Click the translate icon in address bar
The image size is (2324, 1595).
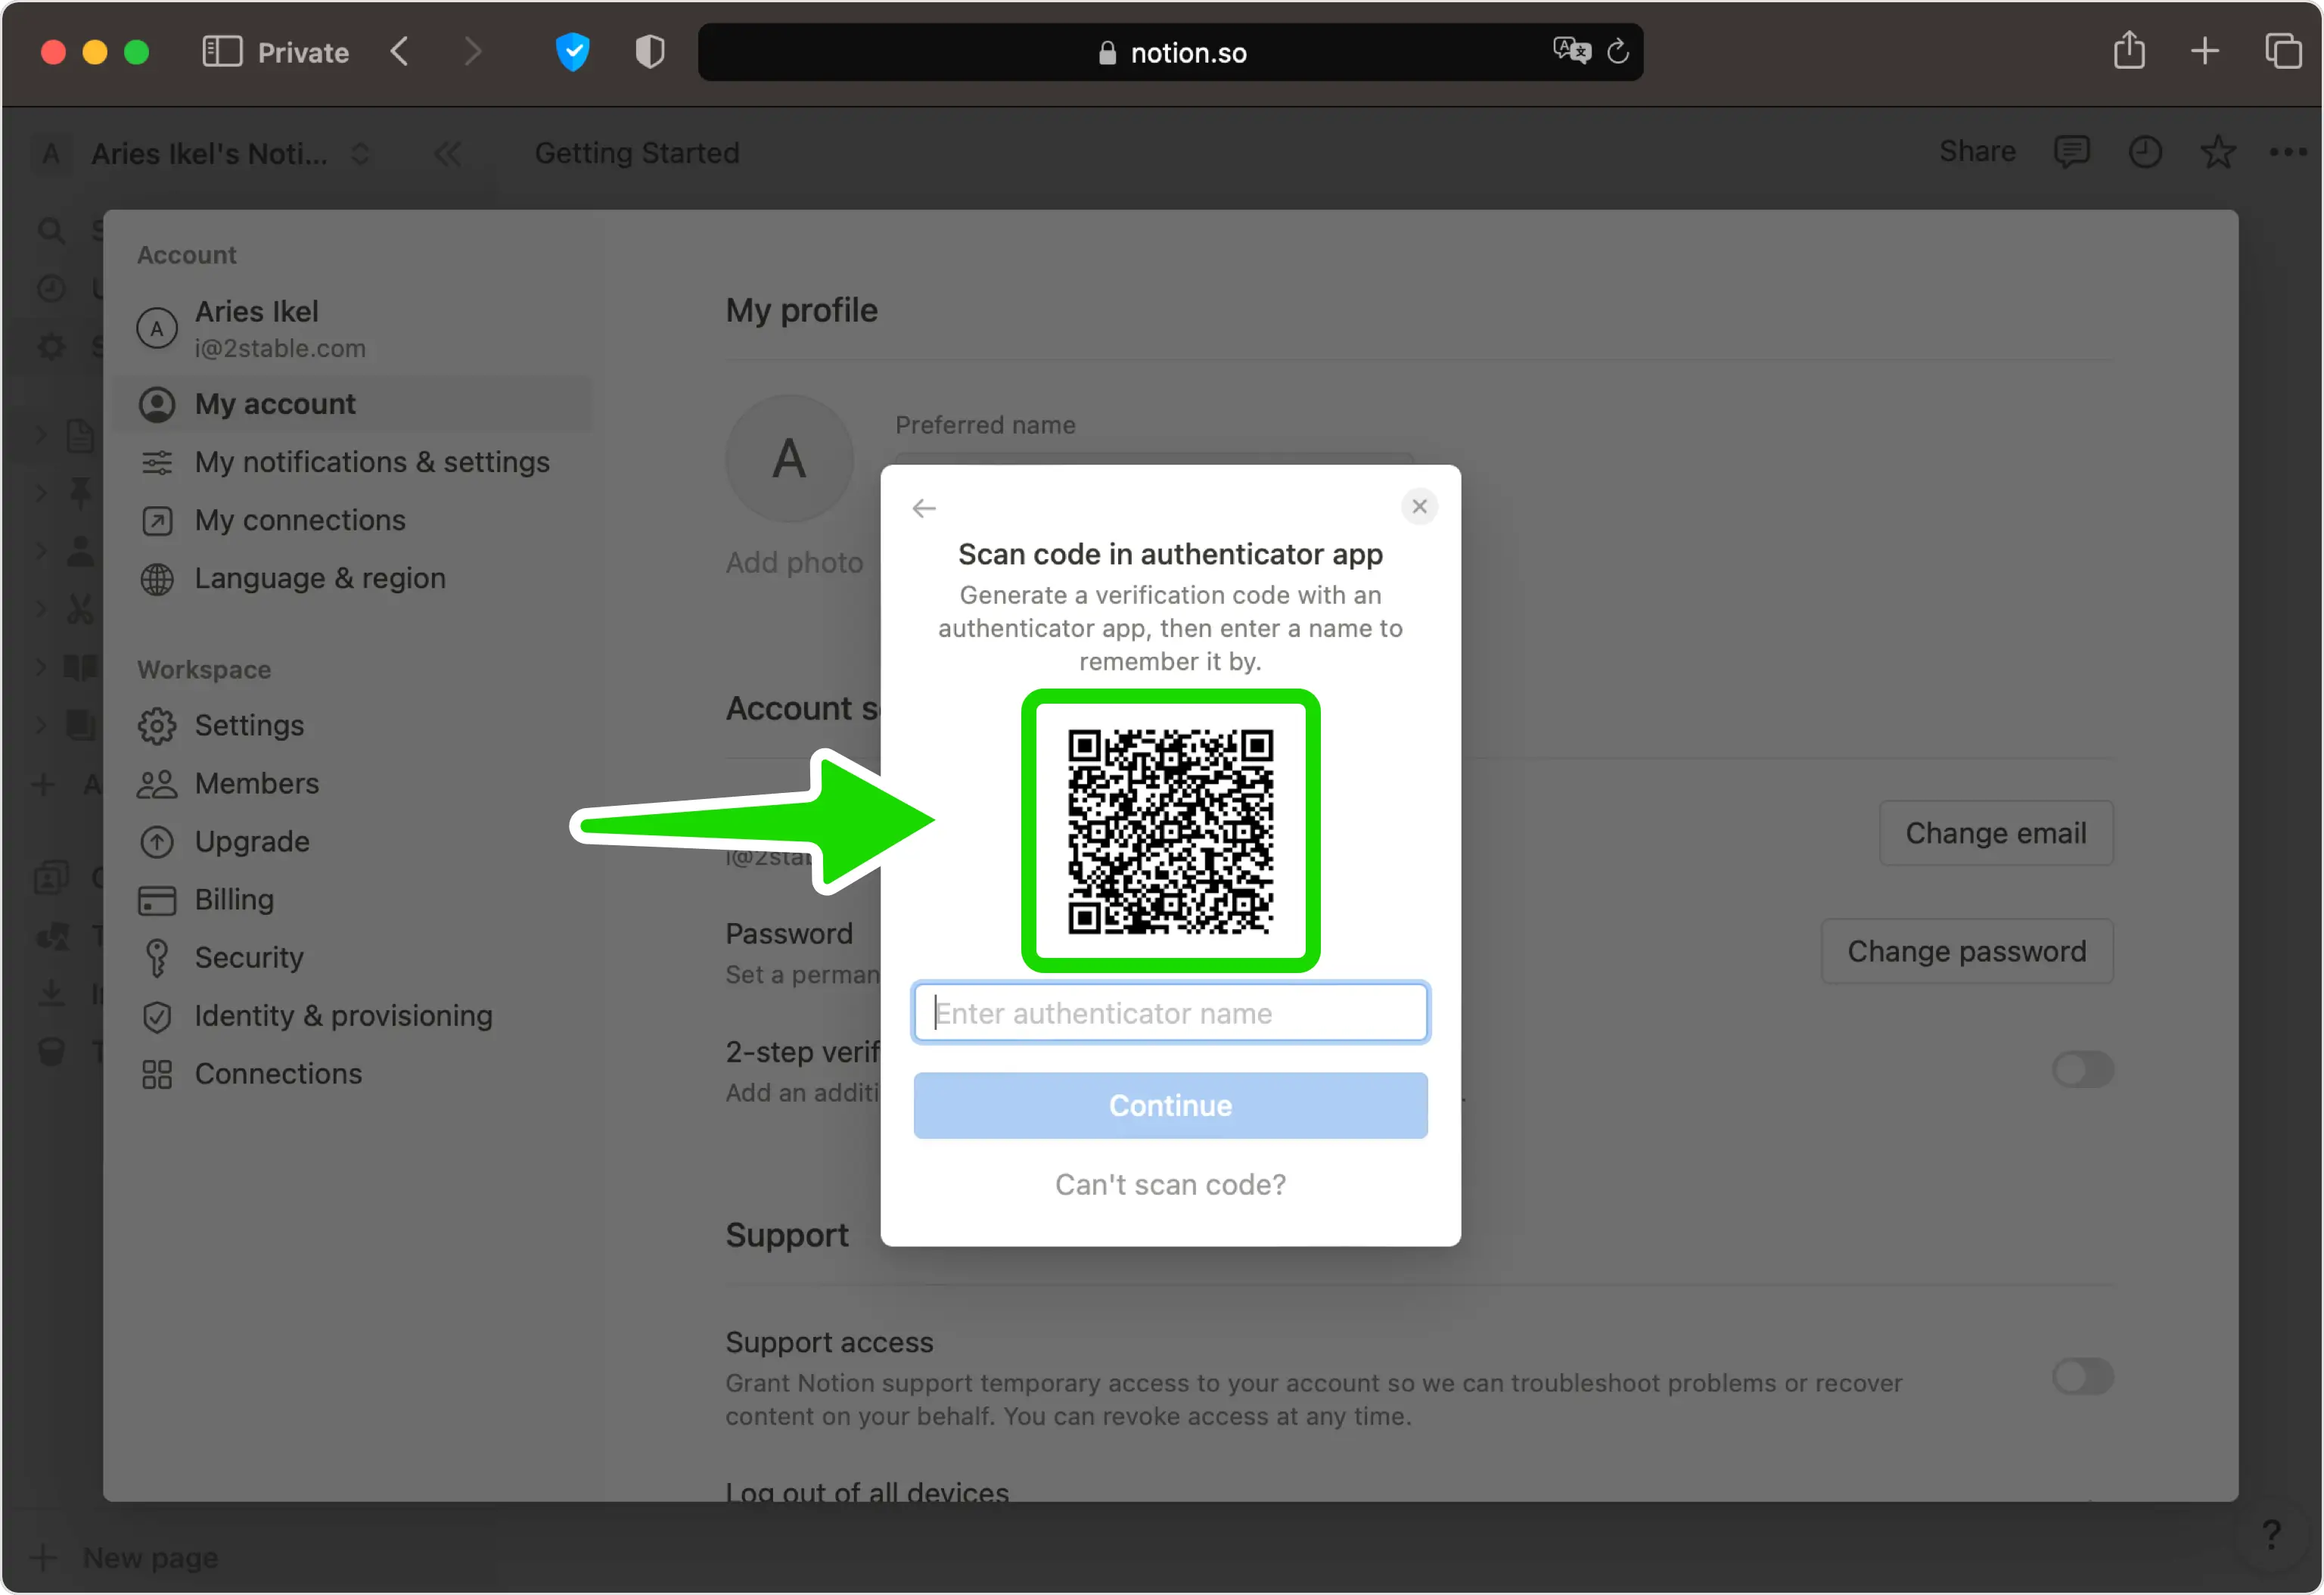click(x=1571, y=51)
